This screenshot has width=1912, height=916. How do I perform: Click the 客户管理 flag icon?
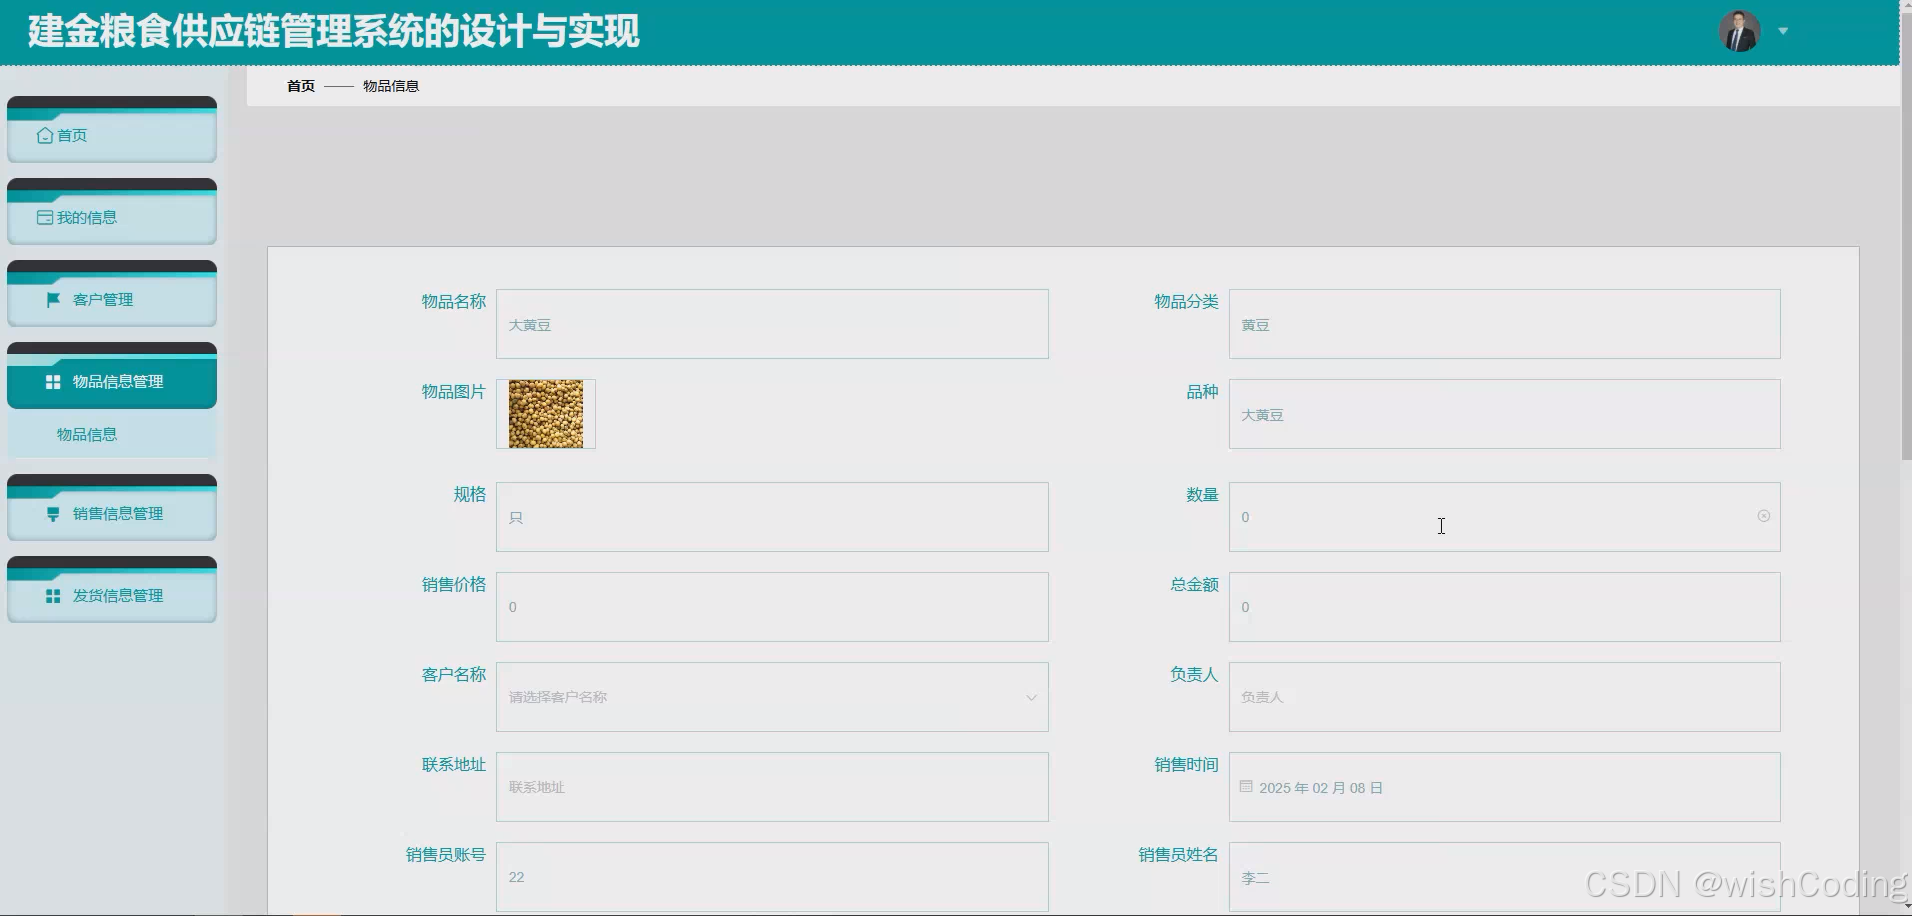click(53, 299)
